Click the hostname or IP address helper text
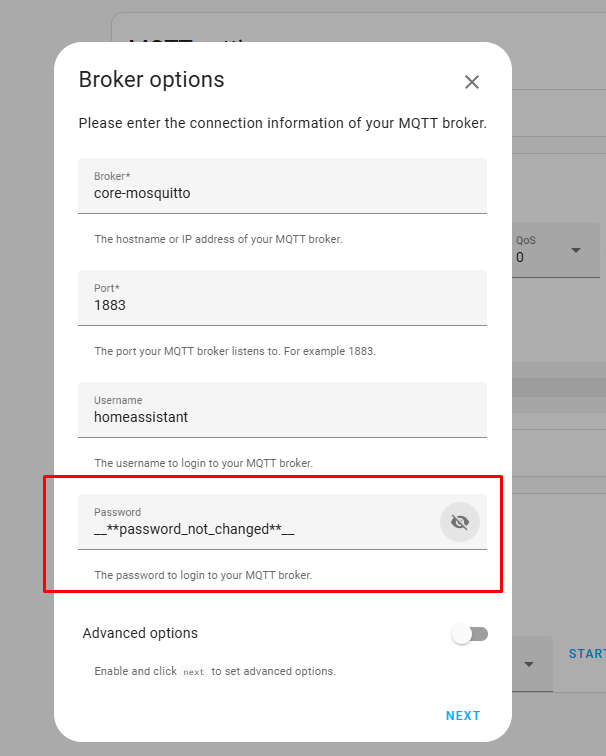This screenshot has height=756, width=606. tap(218, 239)
